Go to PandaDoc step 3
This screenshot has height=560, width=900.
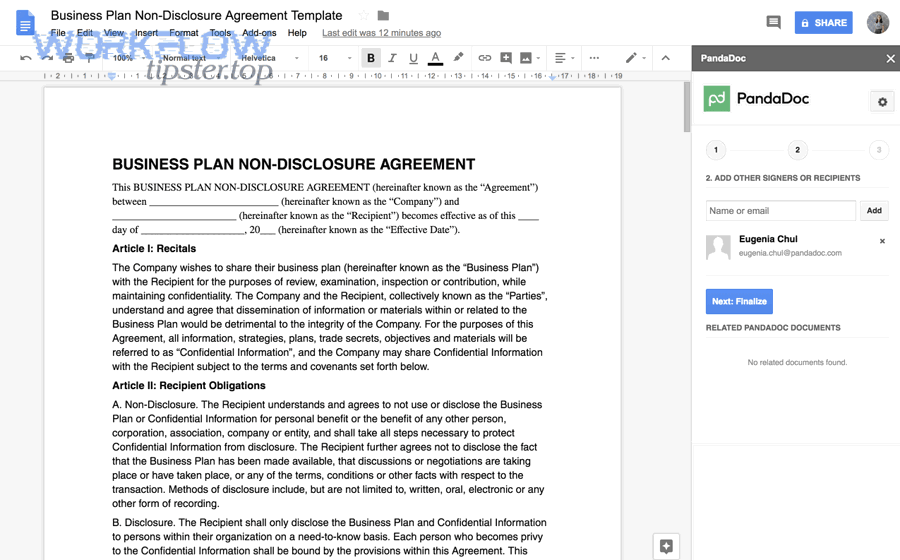(x=879, y=150)
